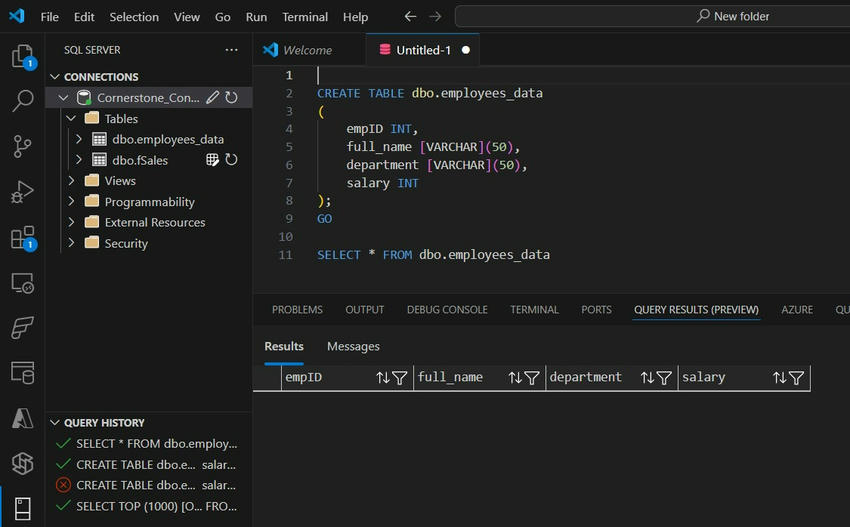Click the edit pencil on Cornerstone connection
Viewport: 850px width, 527px height.
tap(212, 98)
